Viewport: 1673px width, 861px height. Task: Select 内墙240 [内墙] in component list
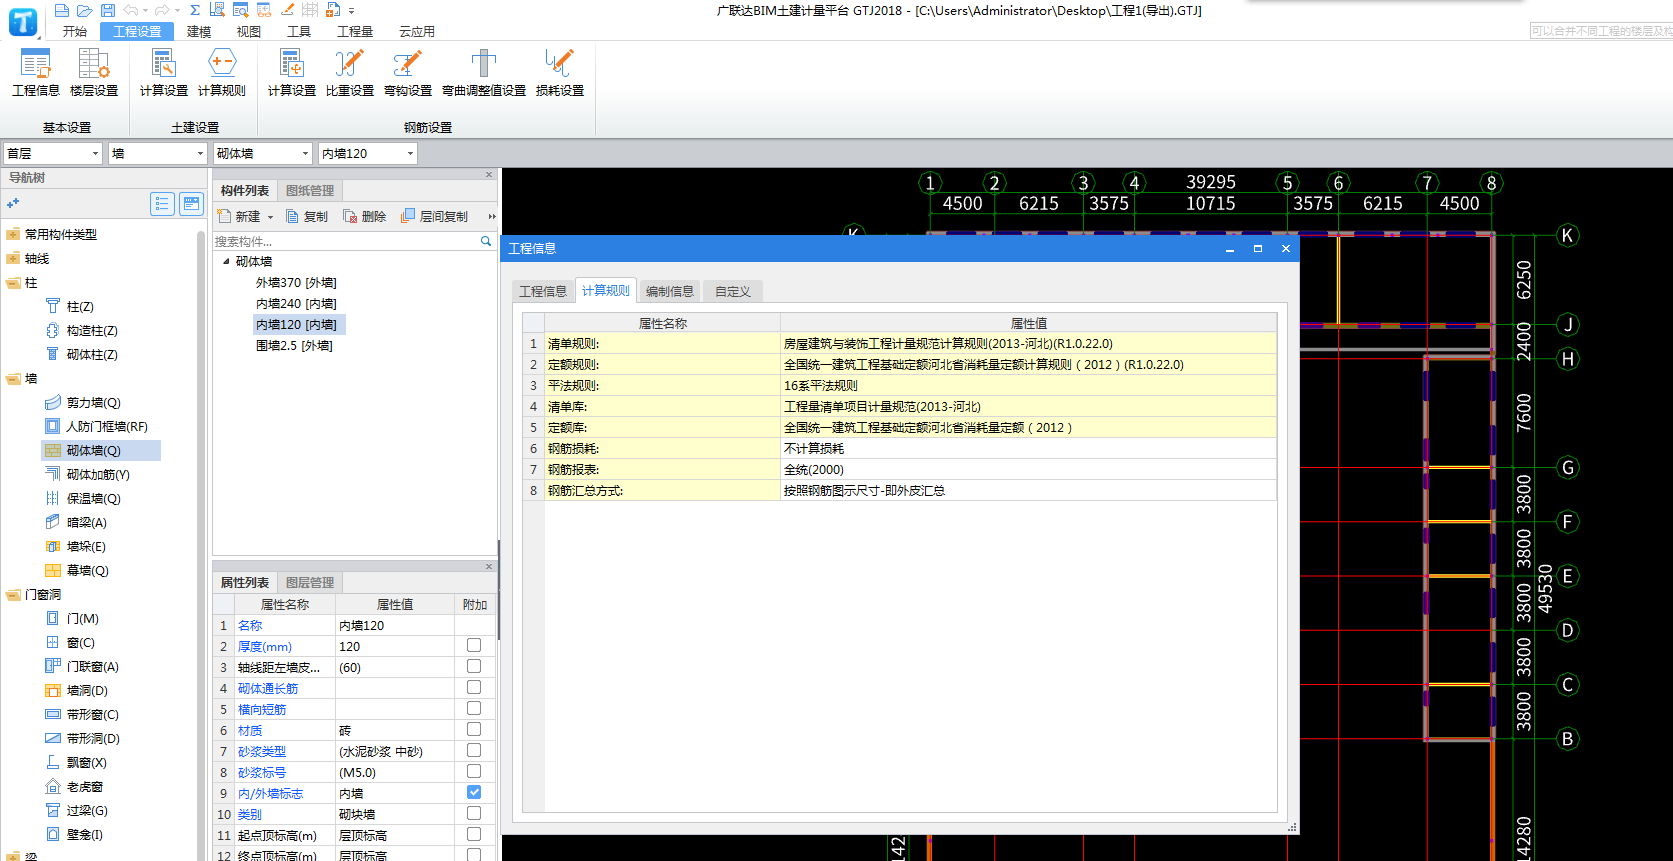pyautogui.click(x=296, y=304)
